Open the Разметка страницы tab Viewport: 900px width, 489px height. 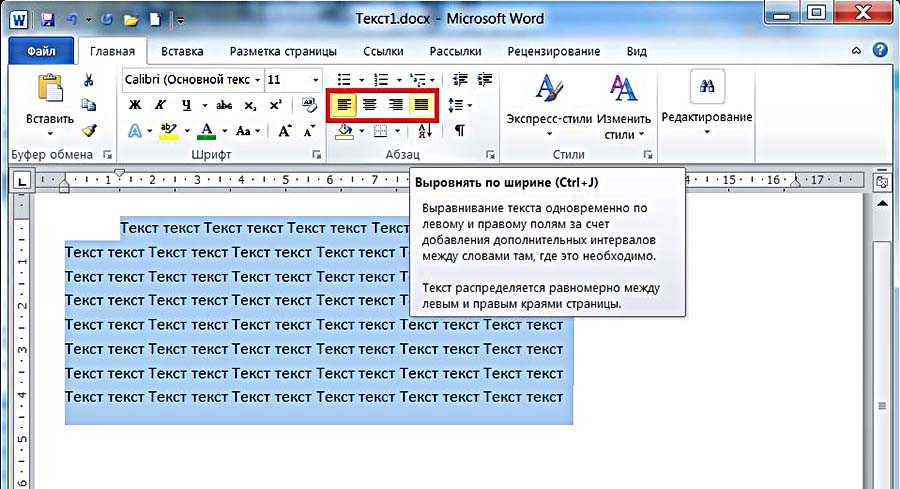[283, 51]
